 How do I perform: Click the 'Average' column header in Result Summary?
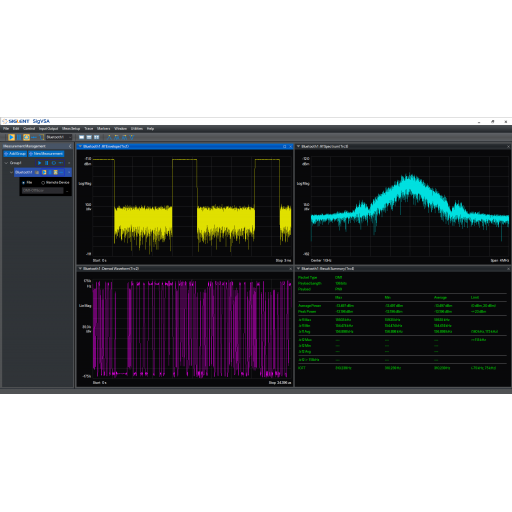[x=440, y=297]
